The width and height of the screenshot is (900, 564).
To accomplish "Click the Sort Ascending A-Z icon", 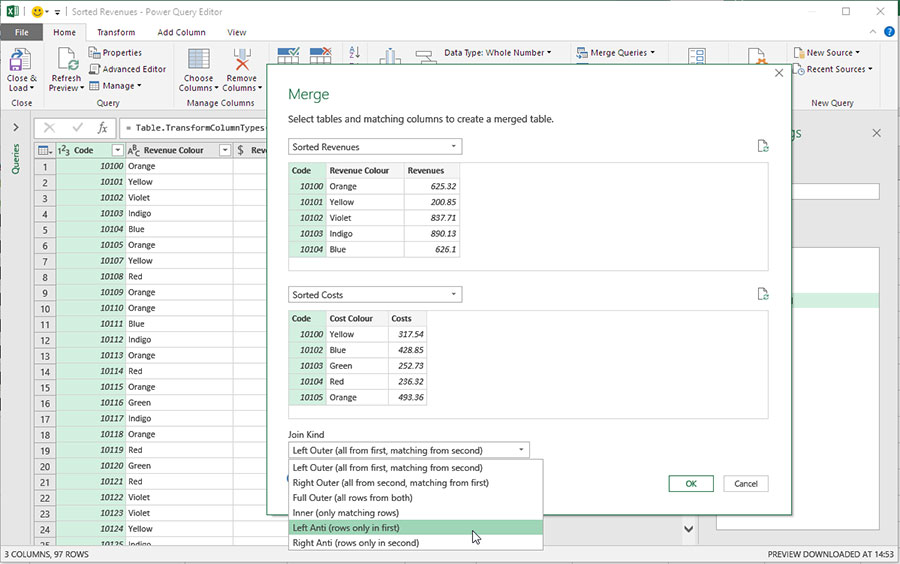I will pyautogui.click(x=354, y=53).
